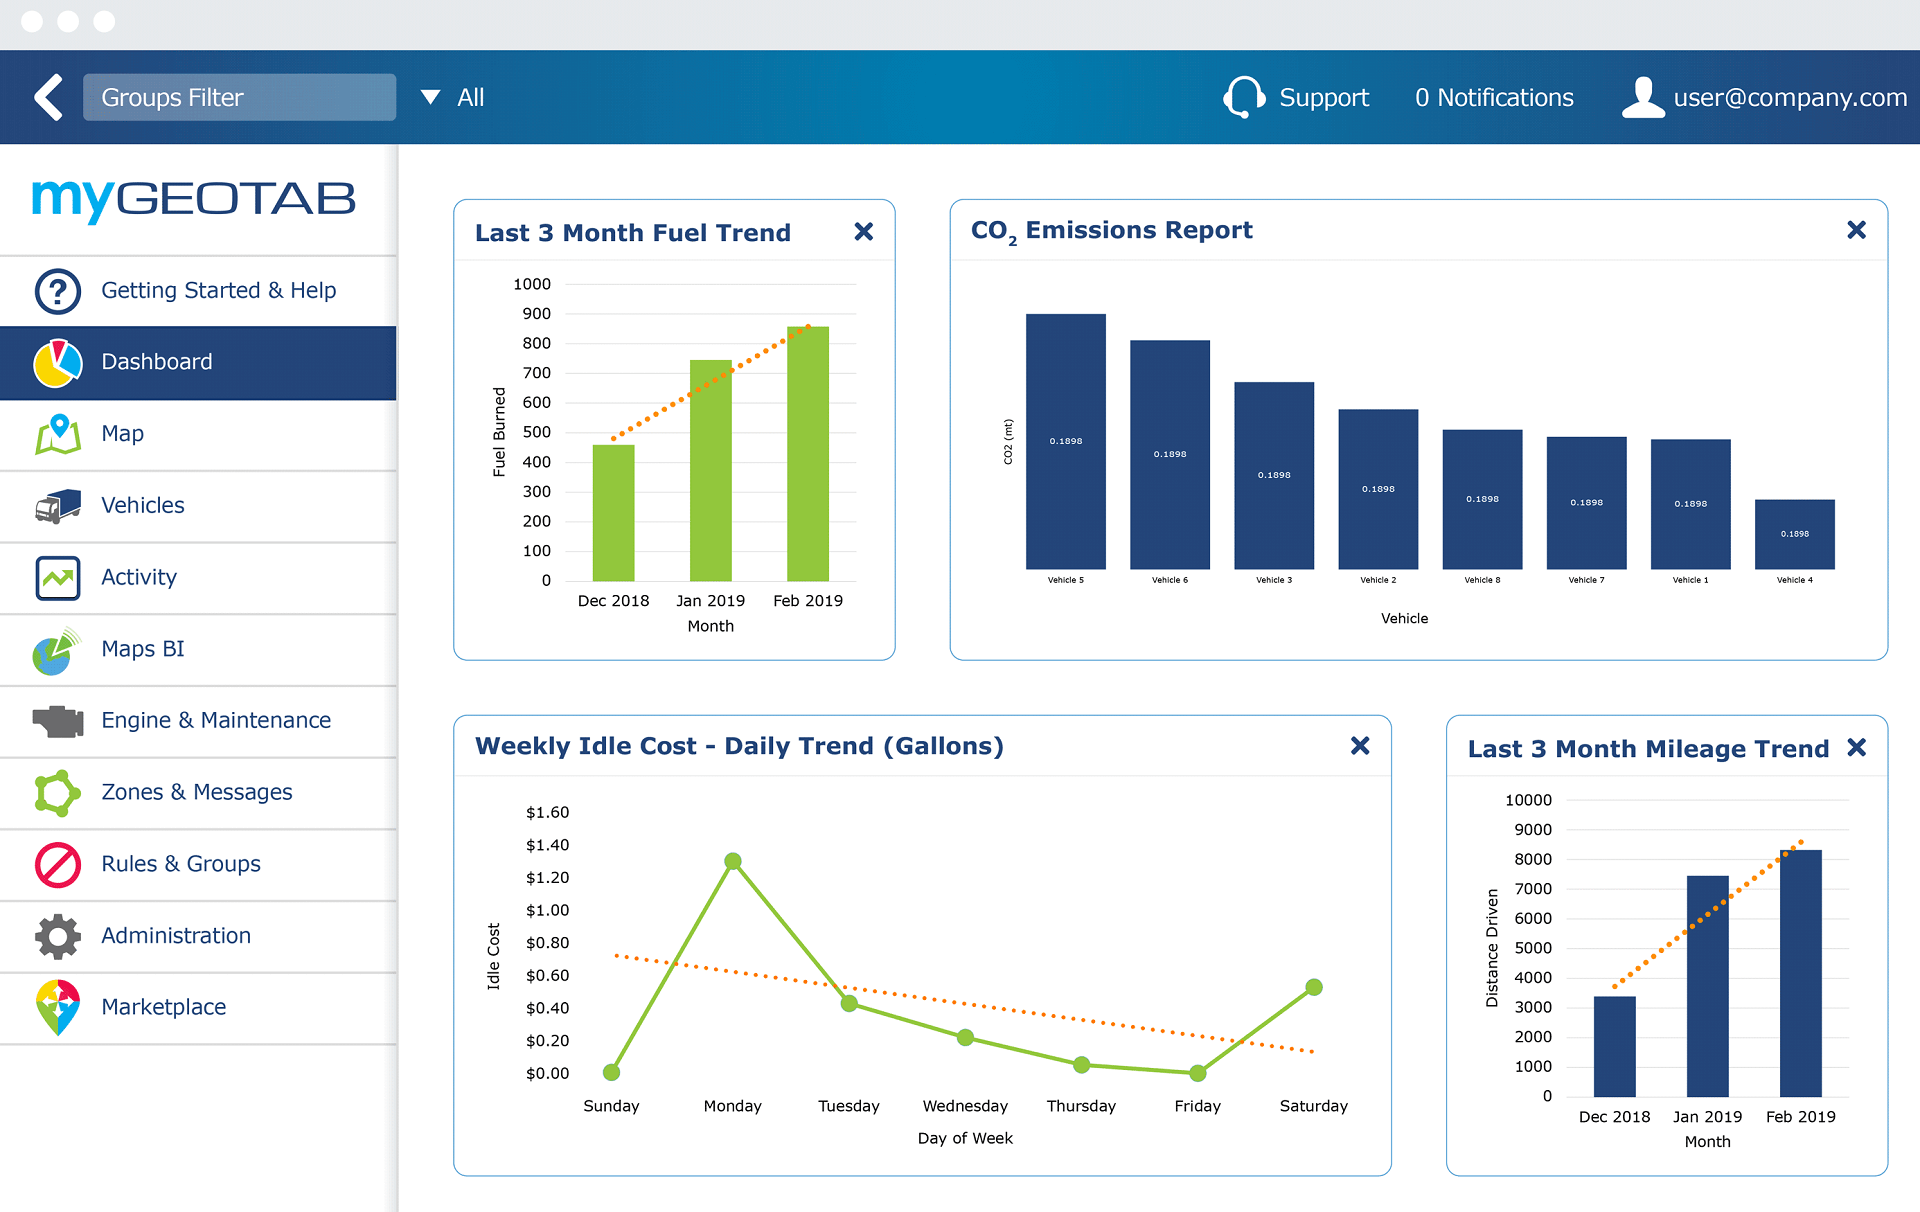This screenshot has height=1212, width=1920.
Task: Open the Maps BI globe icon
Action: pyautogui.click(x=57, y=650)
